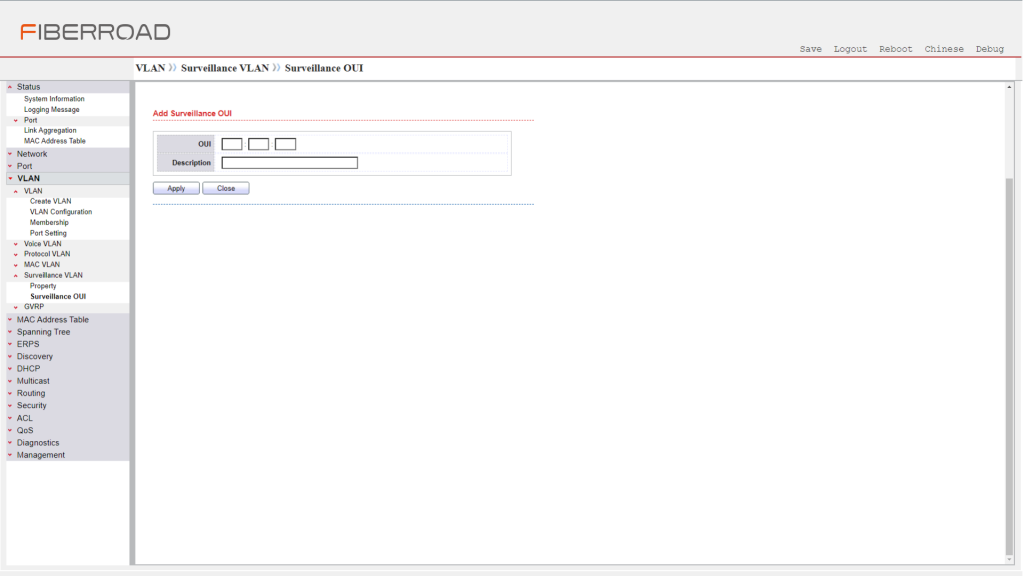Click the scrollbar down arrow
The height and width of the screenshot is (576, 1024).
click(x=1010, y=560)
